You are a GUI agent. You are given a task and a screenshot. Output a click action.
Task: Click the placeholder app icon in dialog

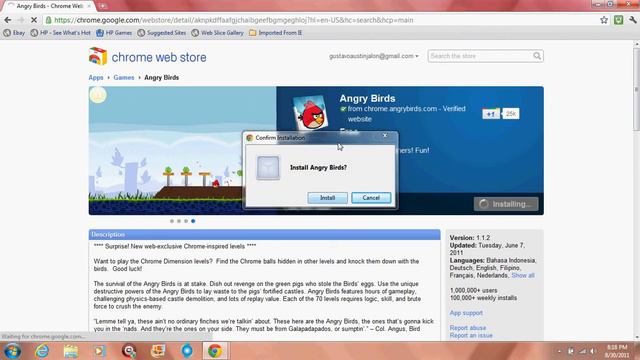[268, 168]
